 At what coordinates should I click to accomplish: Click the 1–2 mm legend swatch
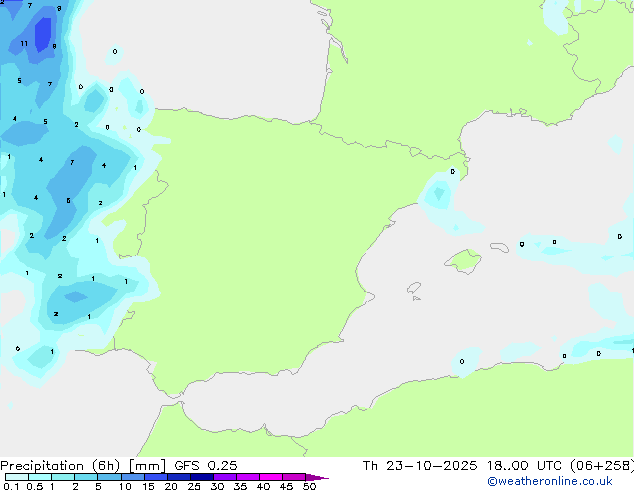click(x=63, y=477)
